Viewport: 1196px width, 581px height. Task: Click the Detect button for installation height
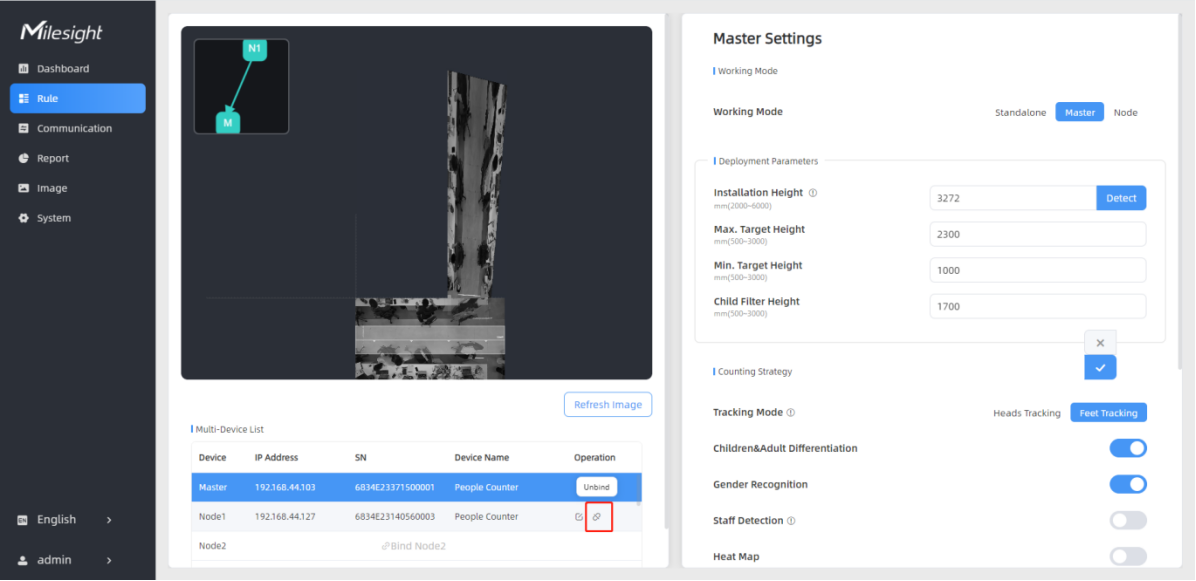click(1121, 198)
